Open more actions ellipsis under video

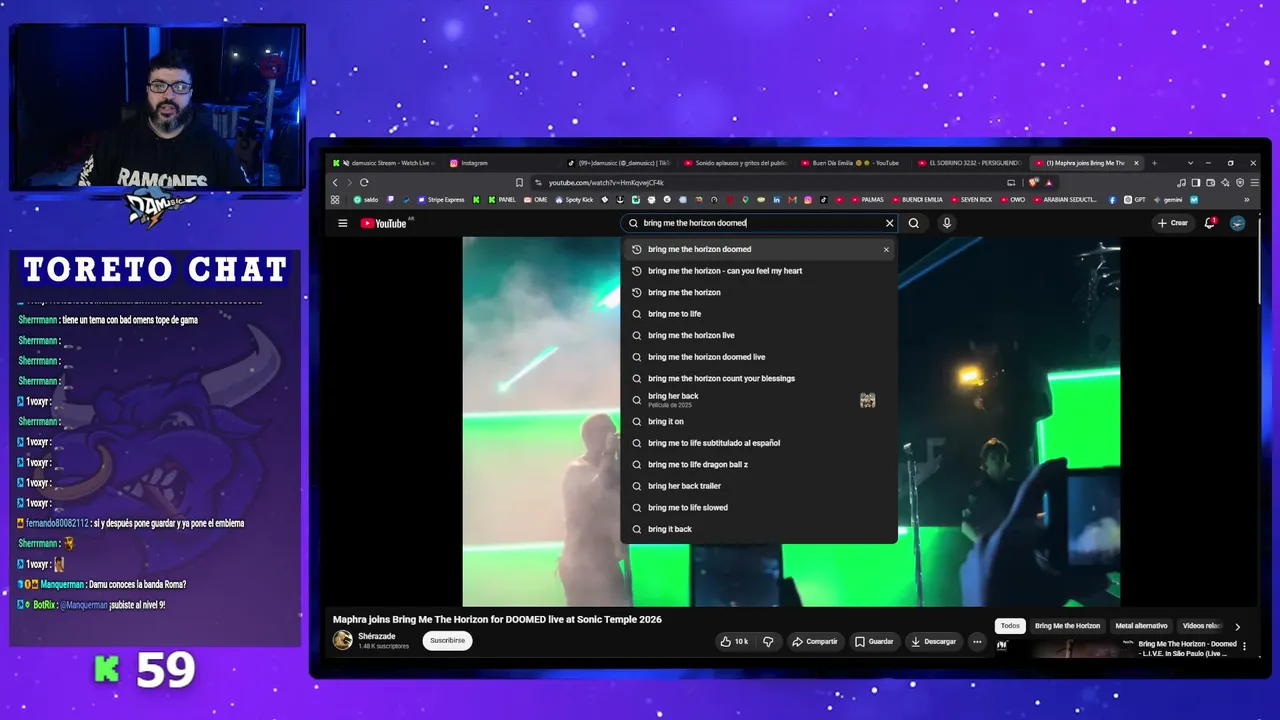[x=977, y=641]
